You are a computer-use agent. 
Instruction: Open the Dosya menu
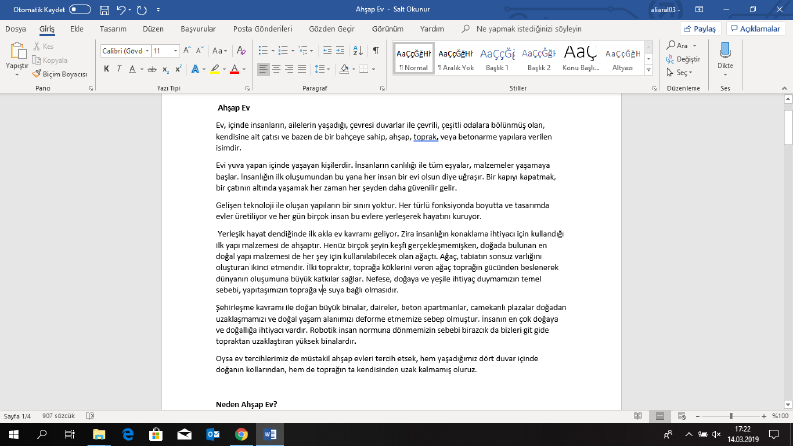(x=16, y=29)
